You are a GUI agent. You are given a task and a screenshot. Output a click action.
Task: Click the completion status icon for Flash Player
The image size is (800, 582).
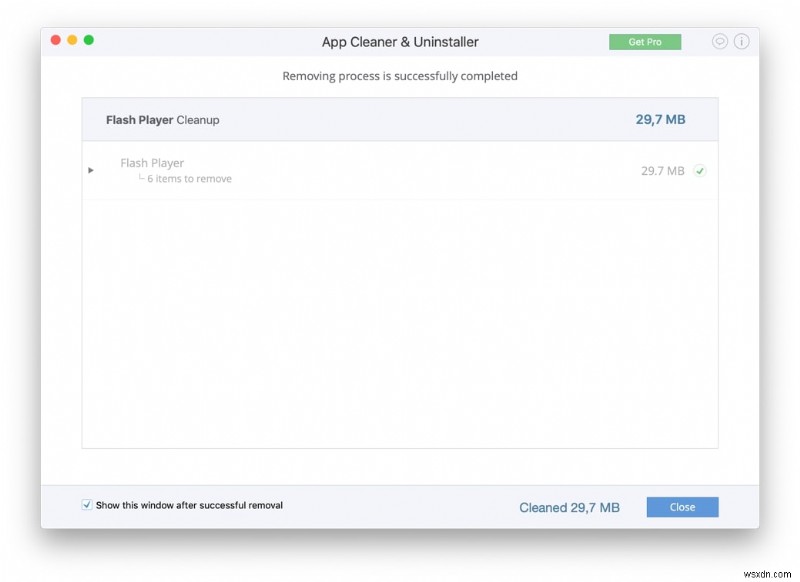pyautogui.click(x=700, y=170)
